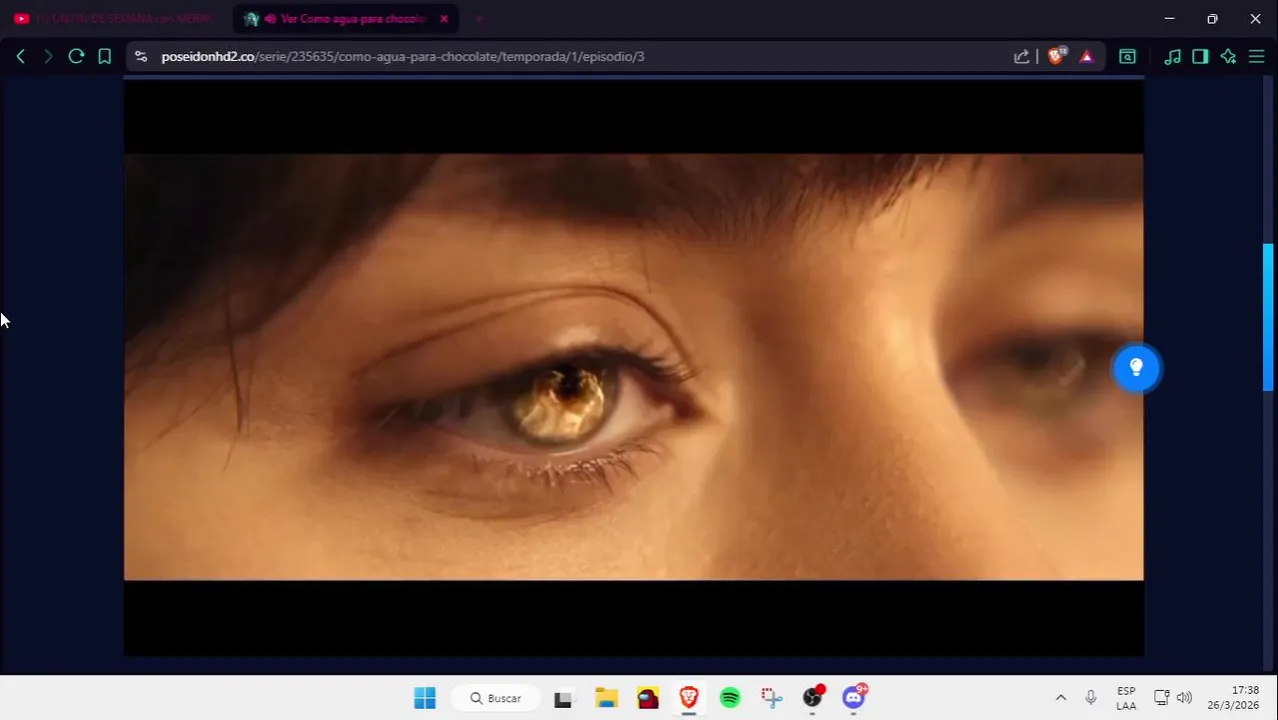This screenshot has width=1278, height=720.
Task: Open OBS Studio from taskbar
Action: click(813, 698)
